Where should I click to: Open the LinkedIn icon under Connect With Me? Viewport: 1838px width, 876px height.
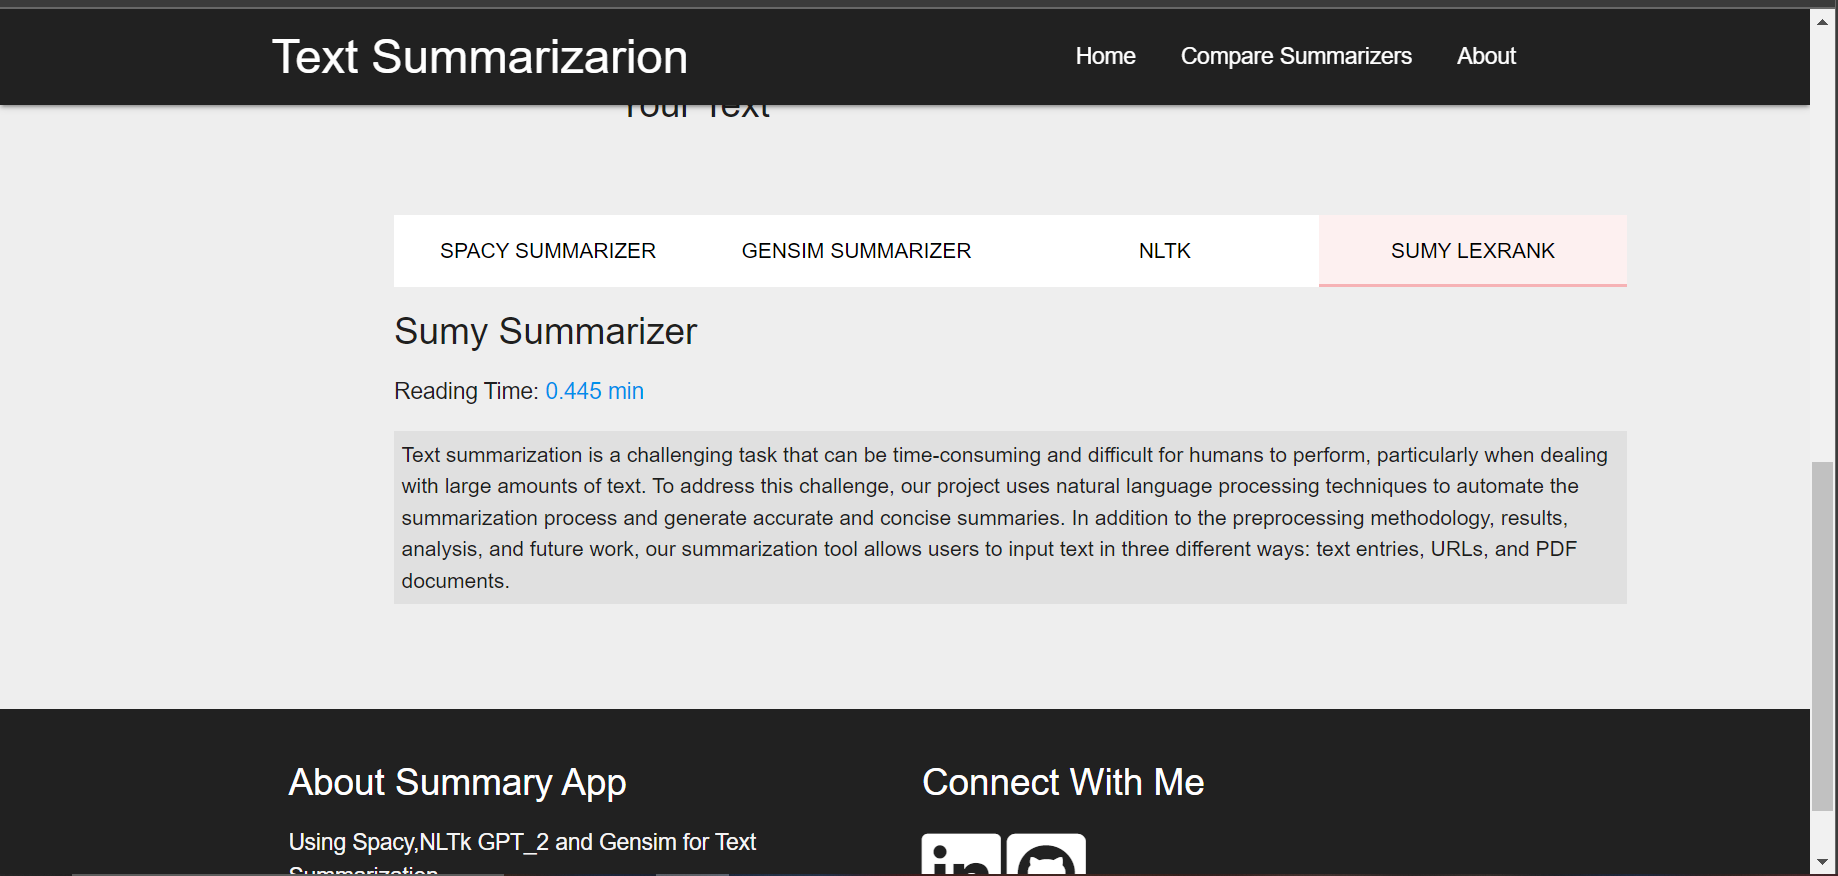[961, 855]
